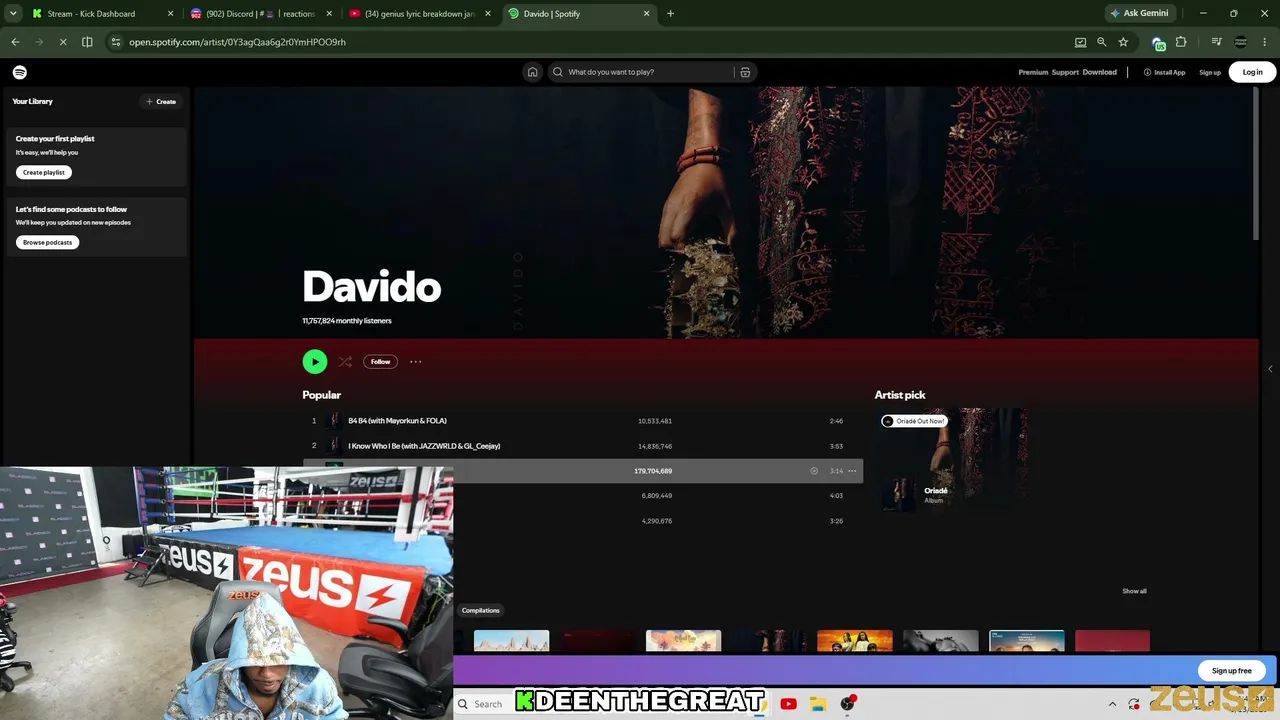Select track I Know Who I Be
The height and width of the screenshot is (720, 1280).
[x=424, y=446]
